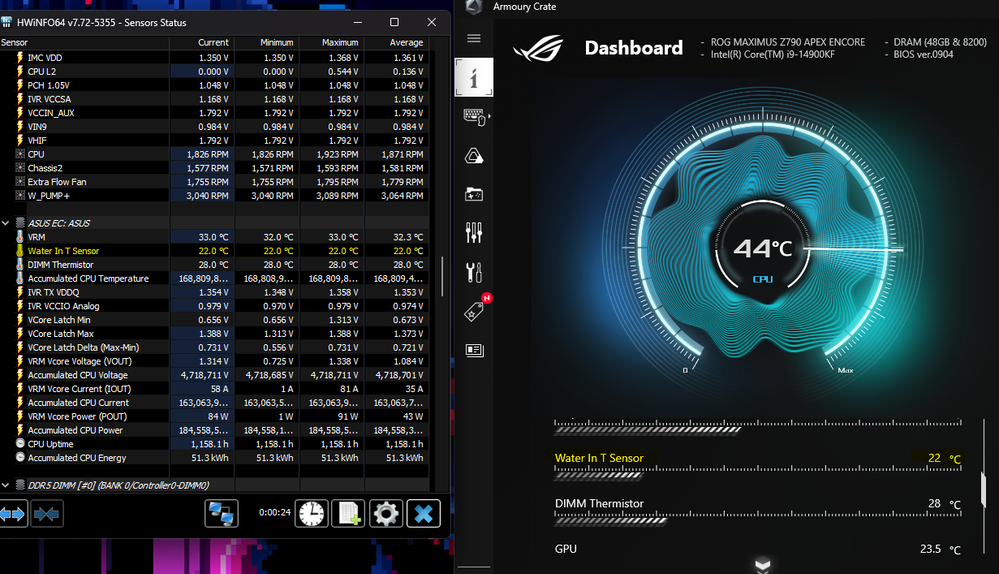Select the DIMM Thermistor row in HWiNFO
This screenshot has height=574, width=999.
(214, 264)
